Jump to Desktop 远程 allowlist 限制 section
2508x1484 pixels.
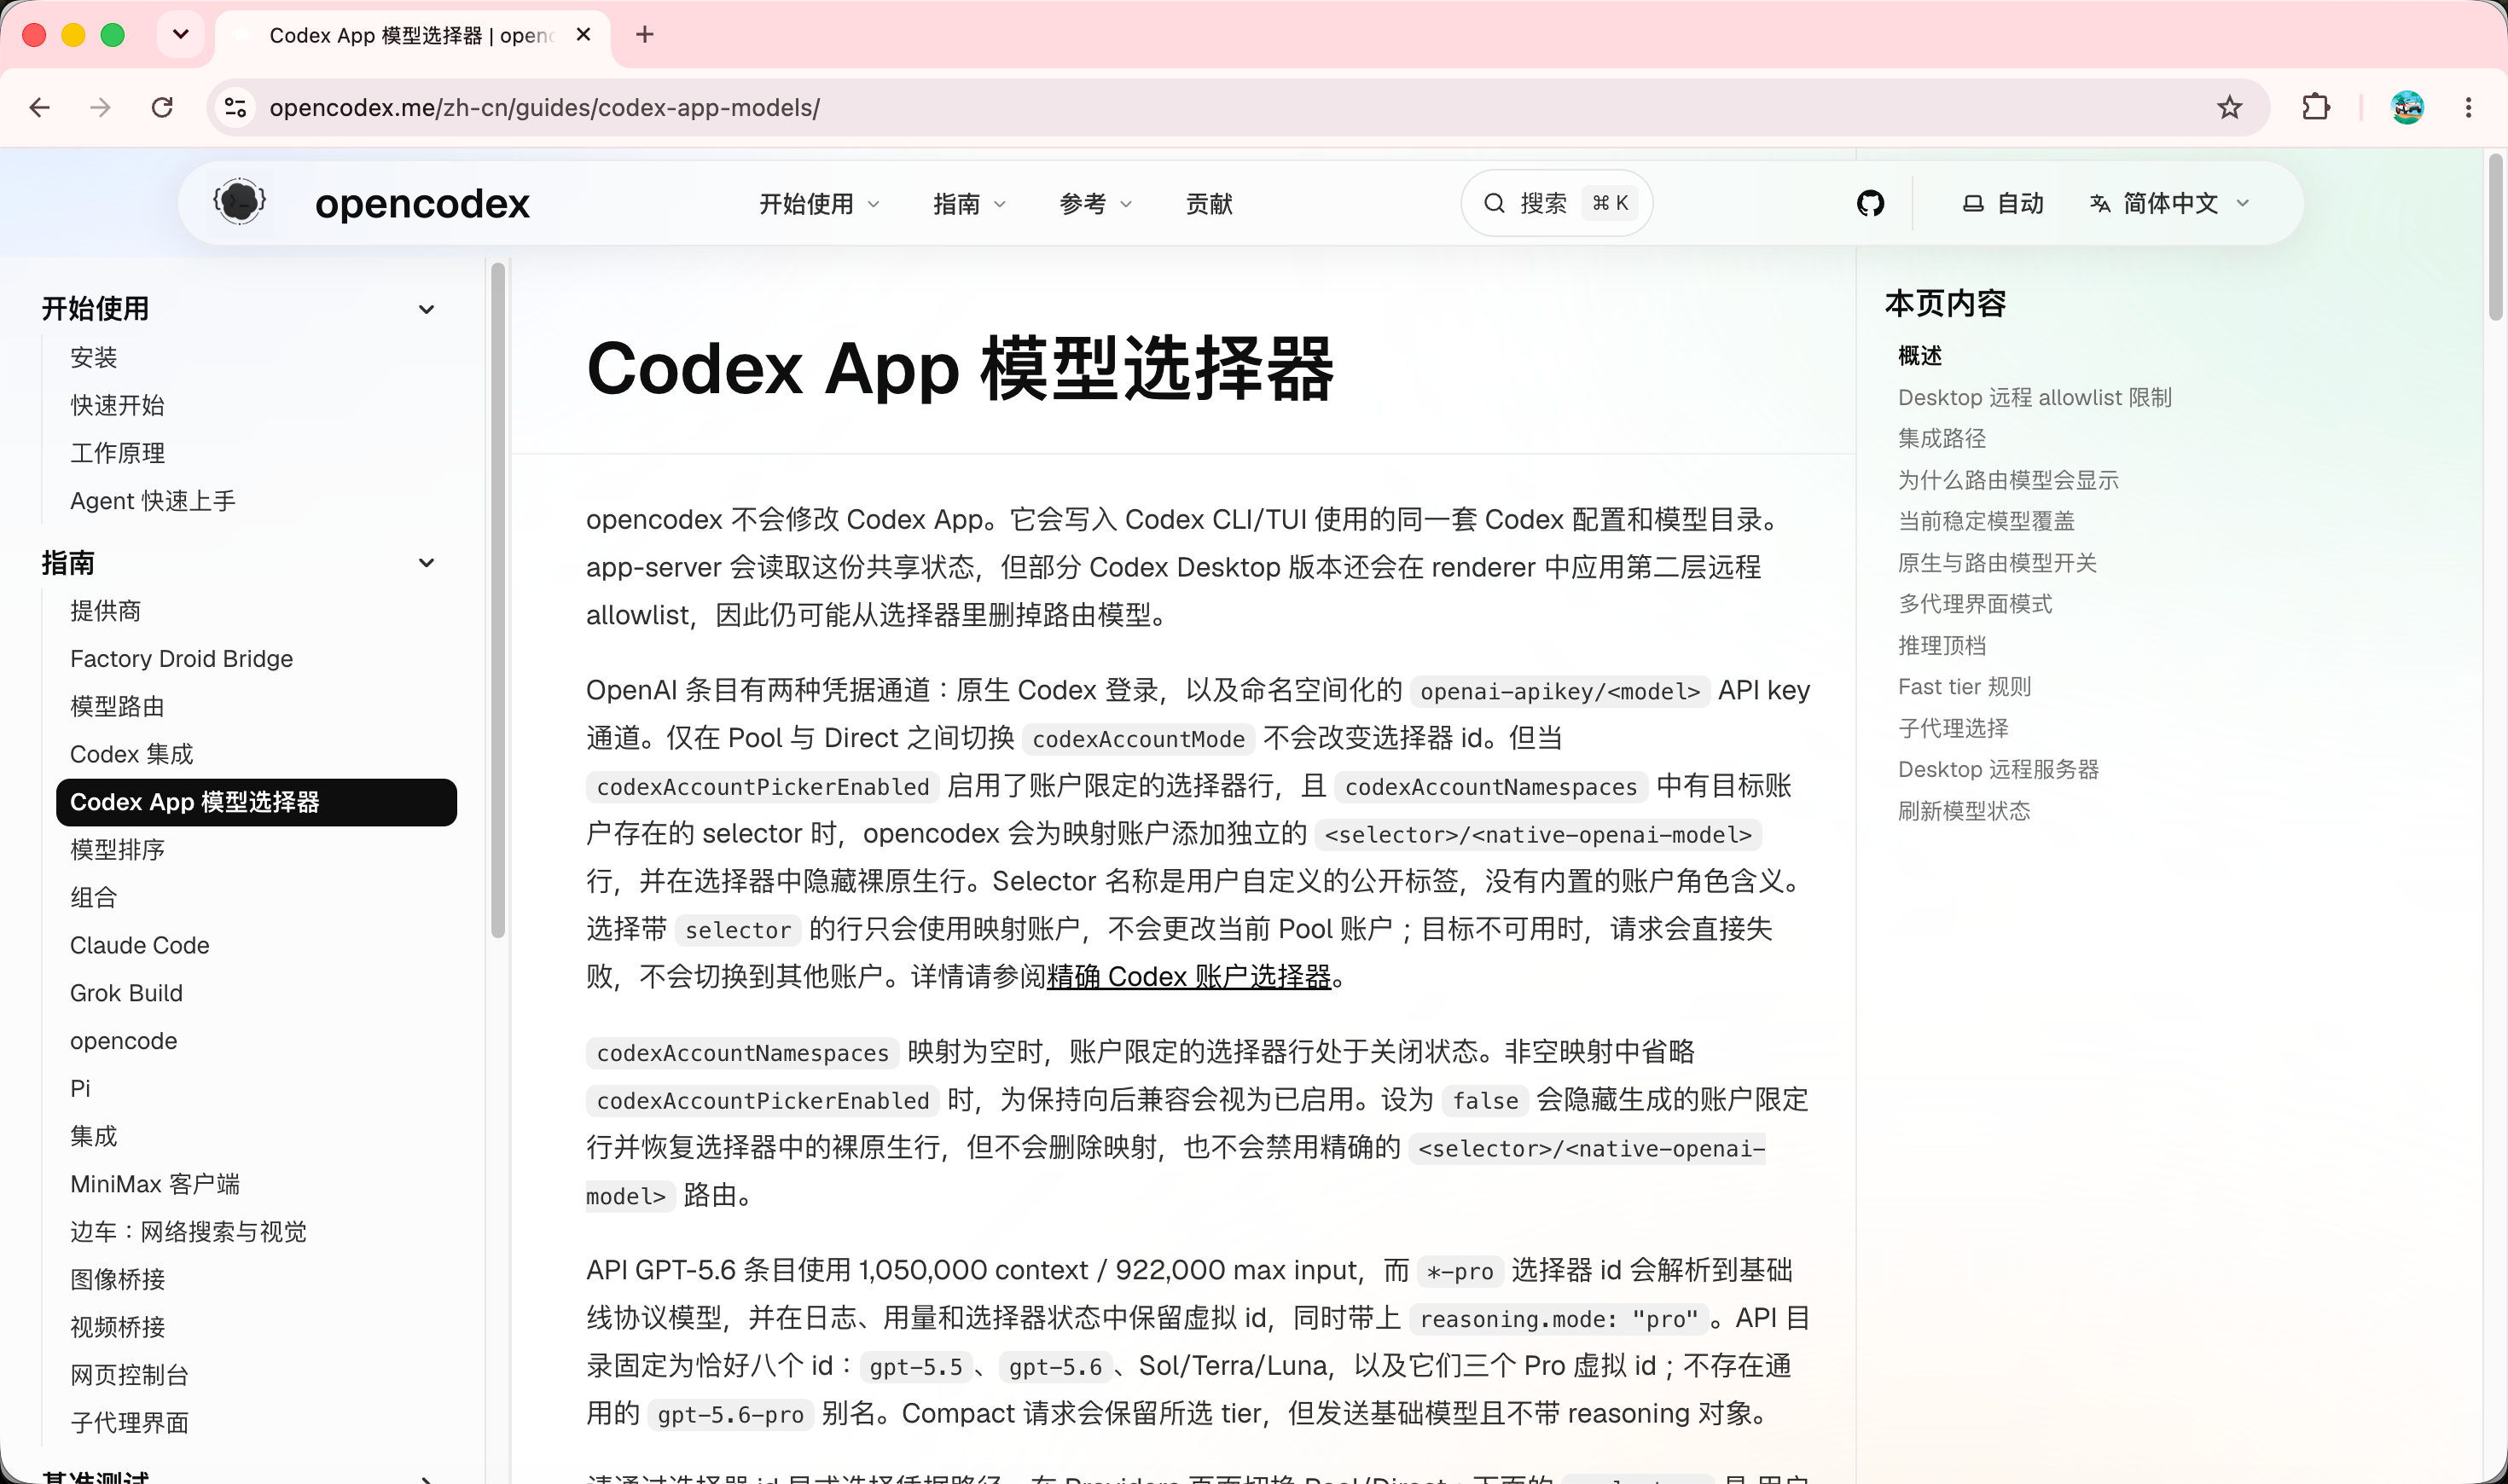coord(2035,398)
